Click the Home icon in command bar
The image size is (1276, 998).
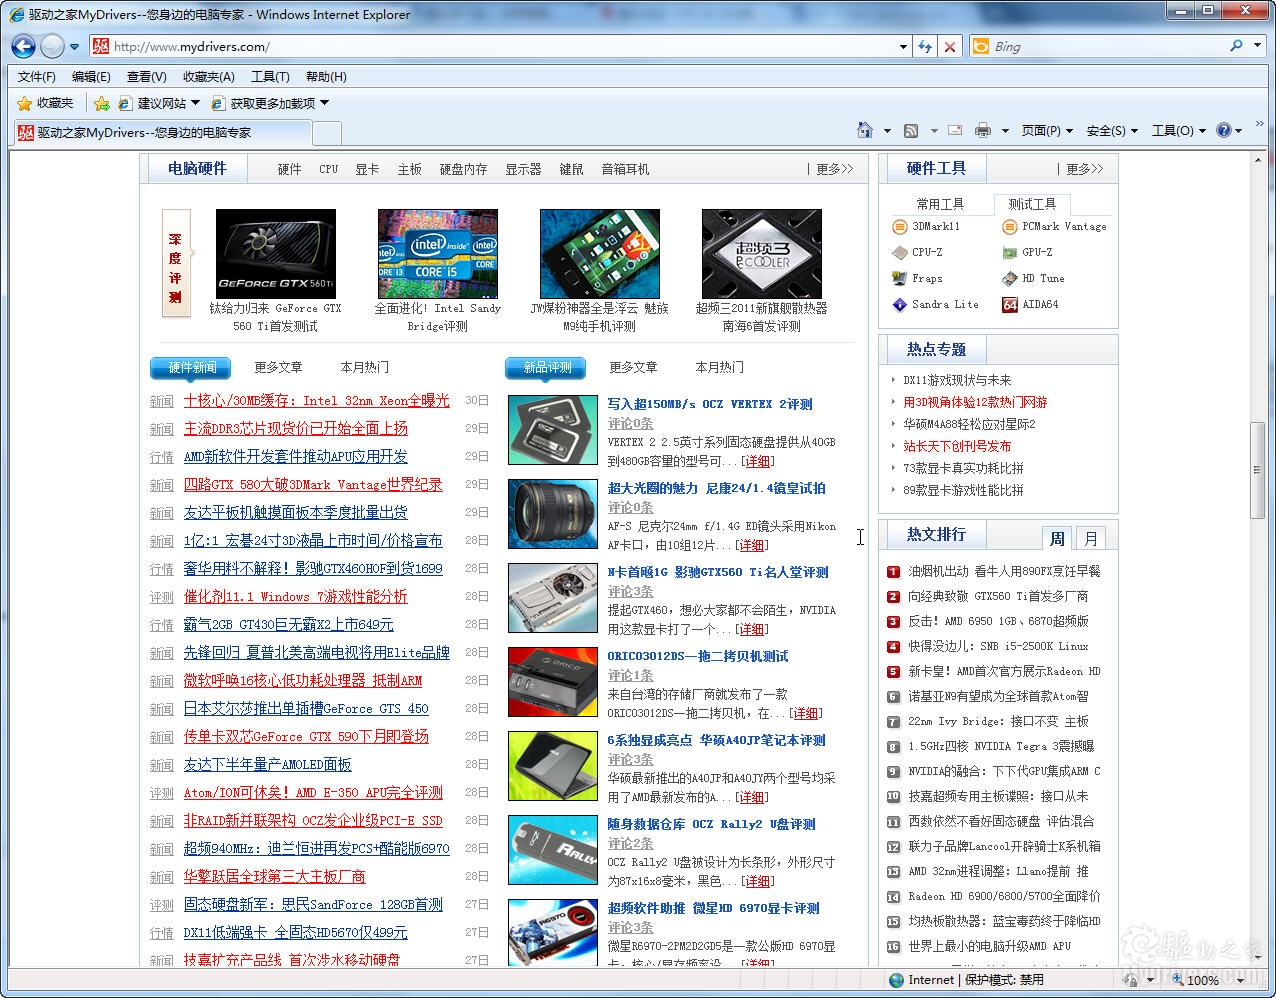point(865,131)
